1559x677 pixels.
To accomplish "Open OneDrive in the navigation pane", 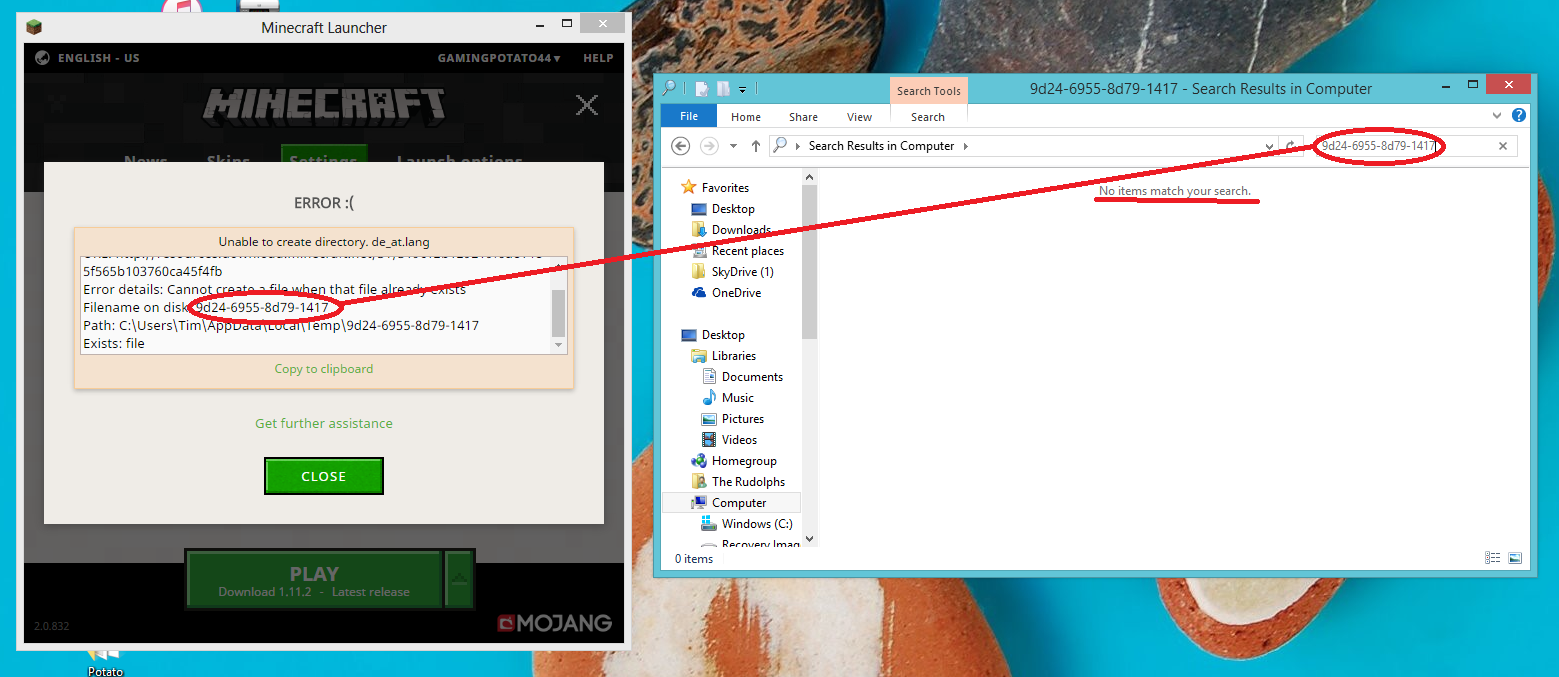I will pyautogui.click(x=725, y=293).
